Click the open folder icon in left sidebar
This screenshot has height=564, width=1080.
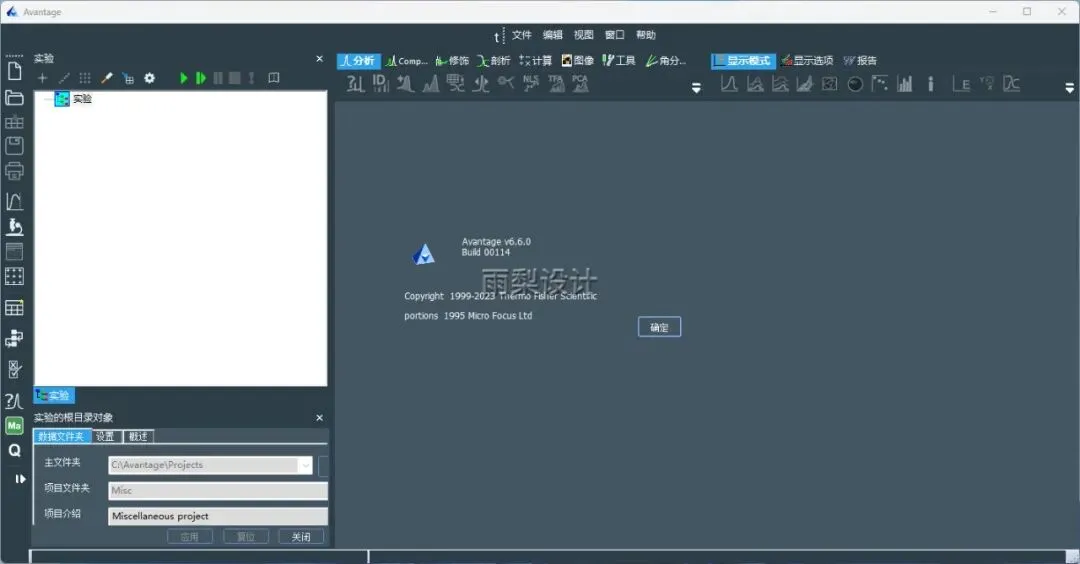(x=14, y=98)
